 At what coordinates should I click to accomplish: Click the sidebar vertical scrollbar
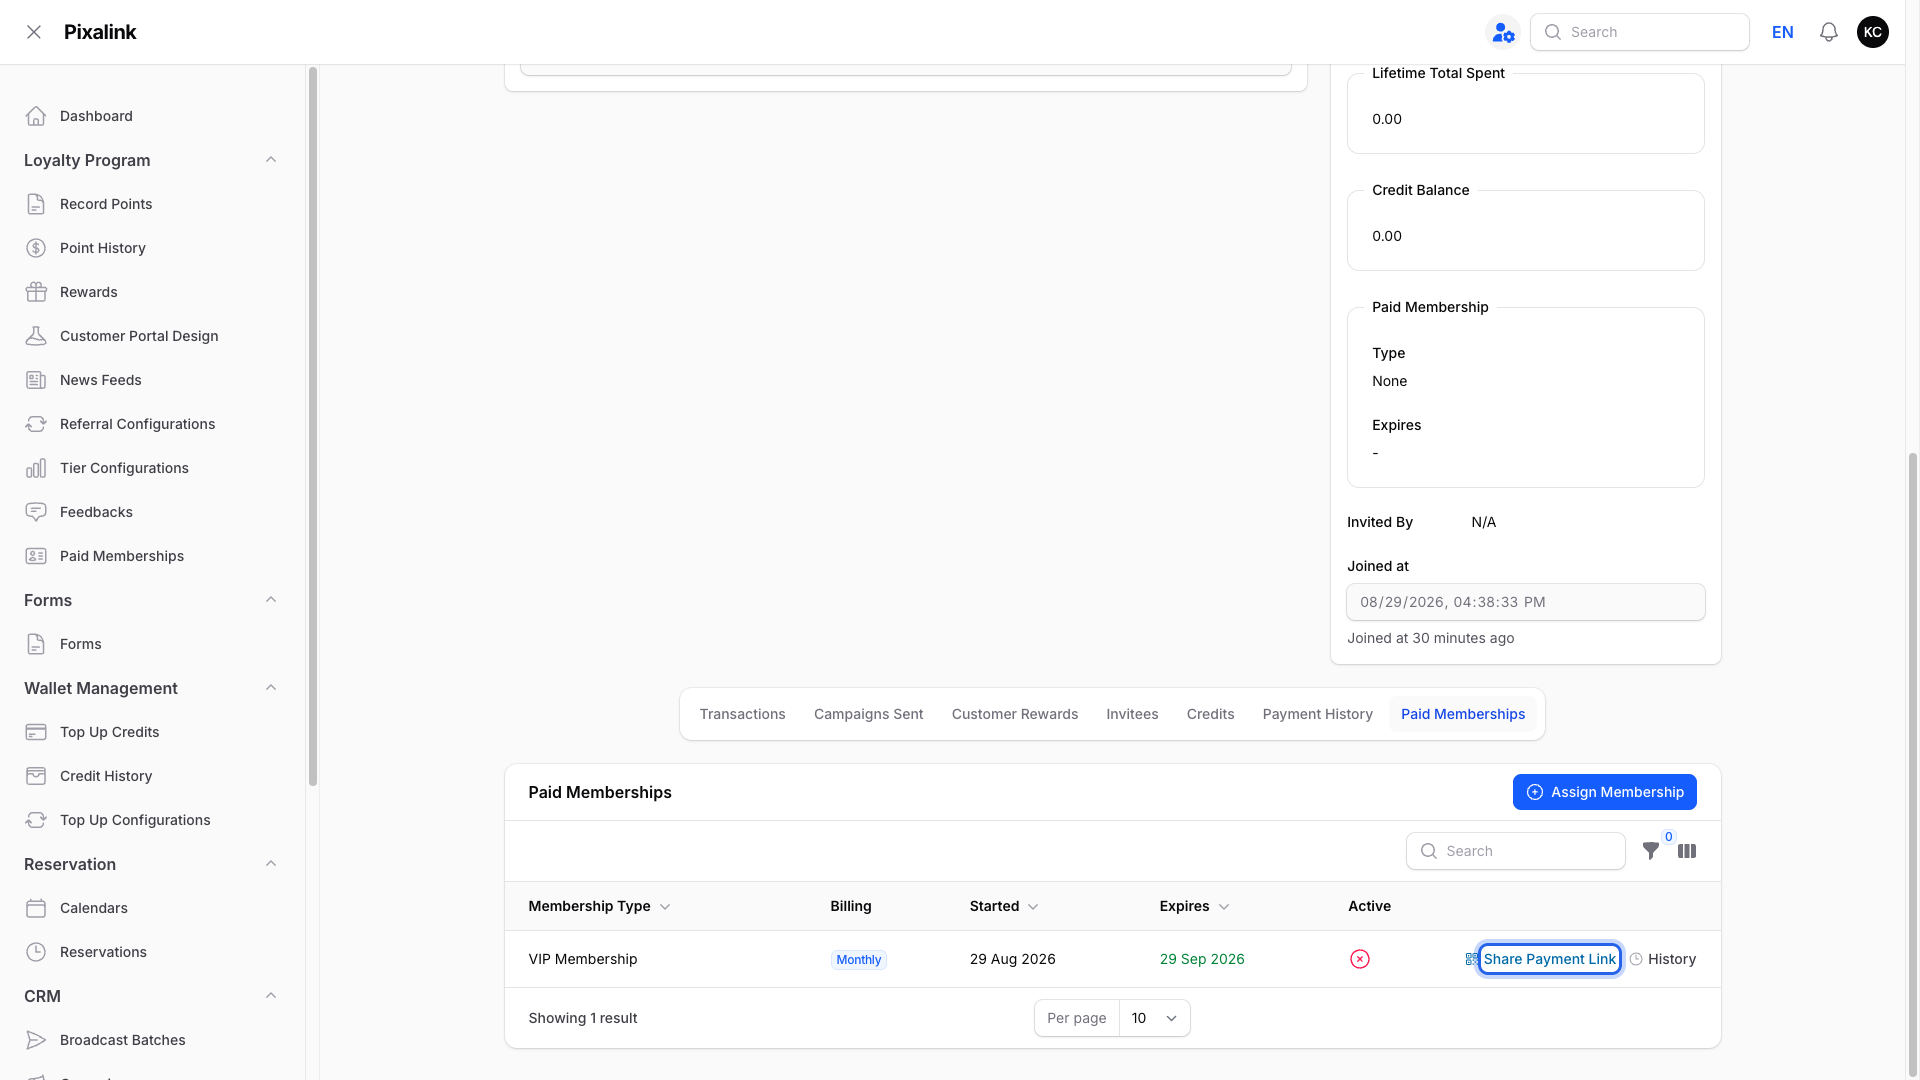click(x=313, y=427)
